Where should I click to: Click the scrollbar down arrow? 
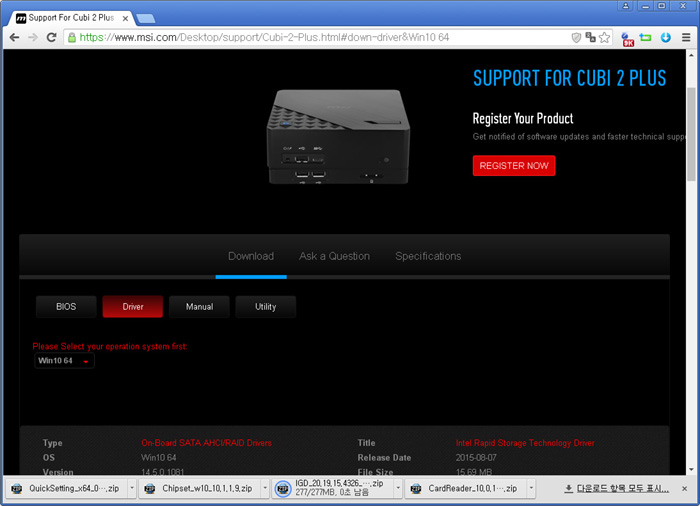click(x=691, y=469)
